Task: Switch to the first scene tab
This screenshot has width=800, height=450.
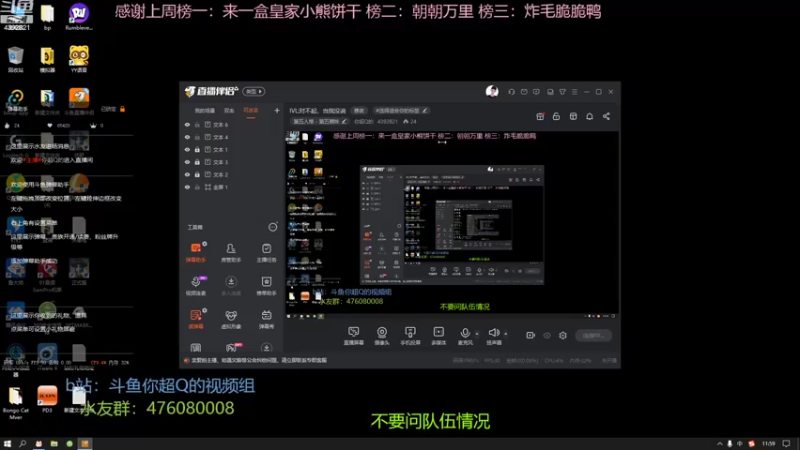Action: point(205,110)
